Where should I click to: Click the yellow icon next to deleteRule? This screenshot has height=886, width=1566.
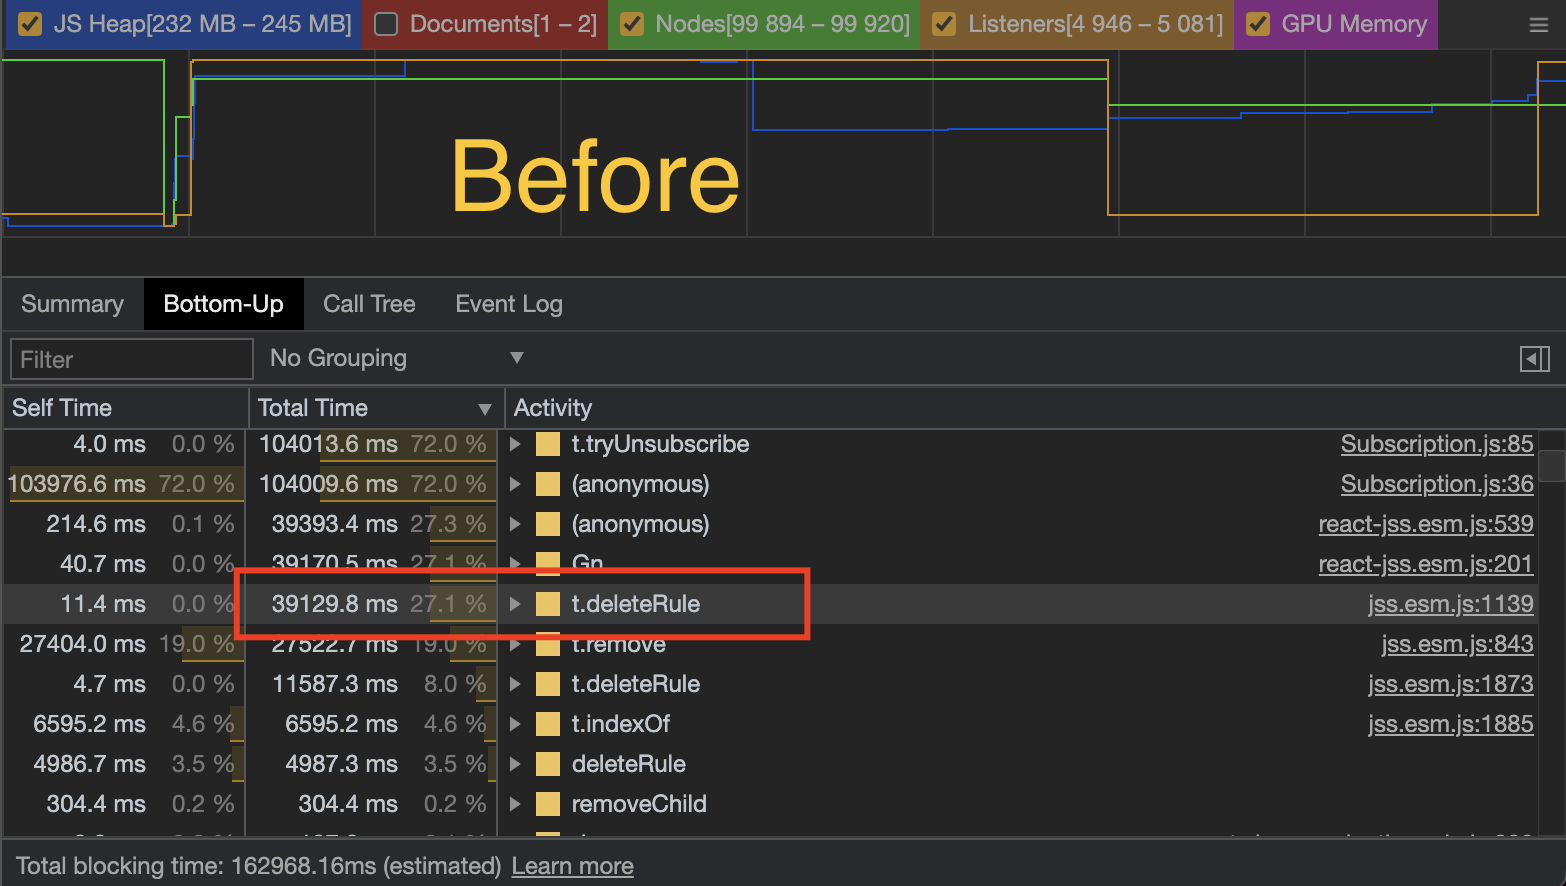click(x=547, y=763)
